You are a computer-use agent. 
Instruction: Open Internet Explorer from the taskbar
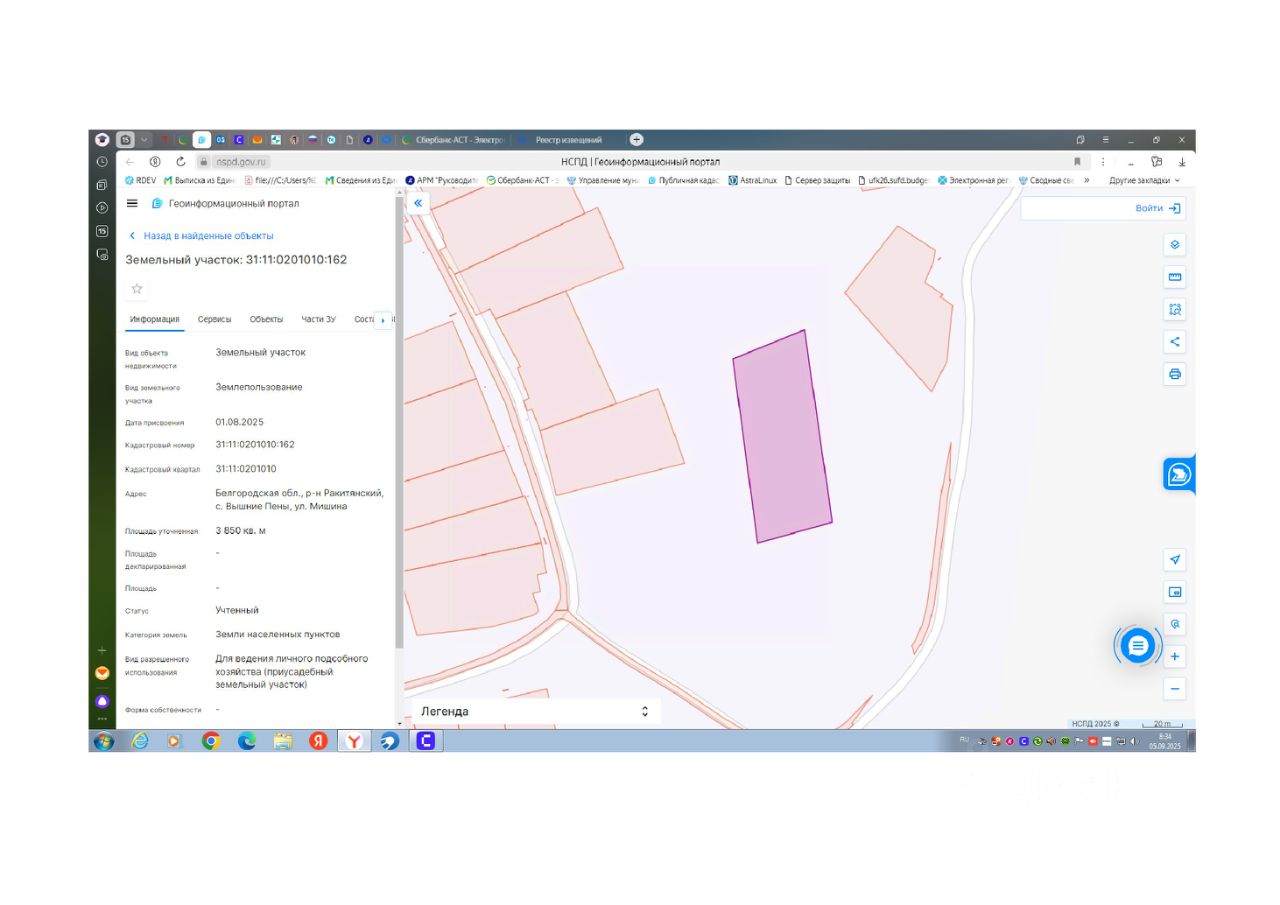pyautogui.click(x=139, y=741)
